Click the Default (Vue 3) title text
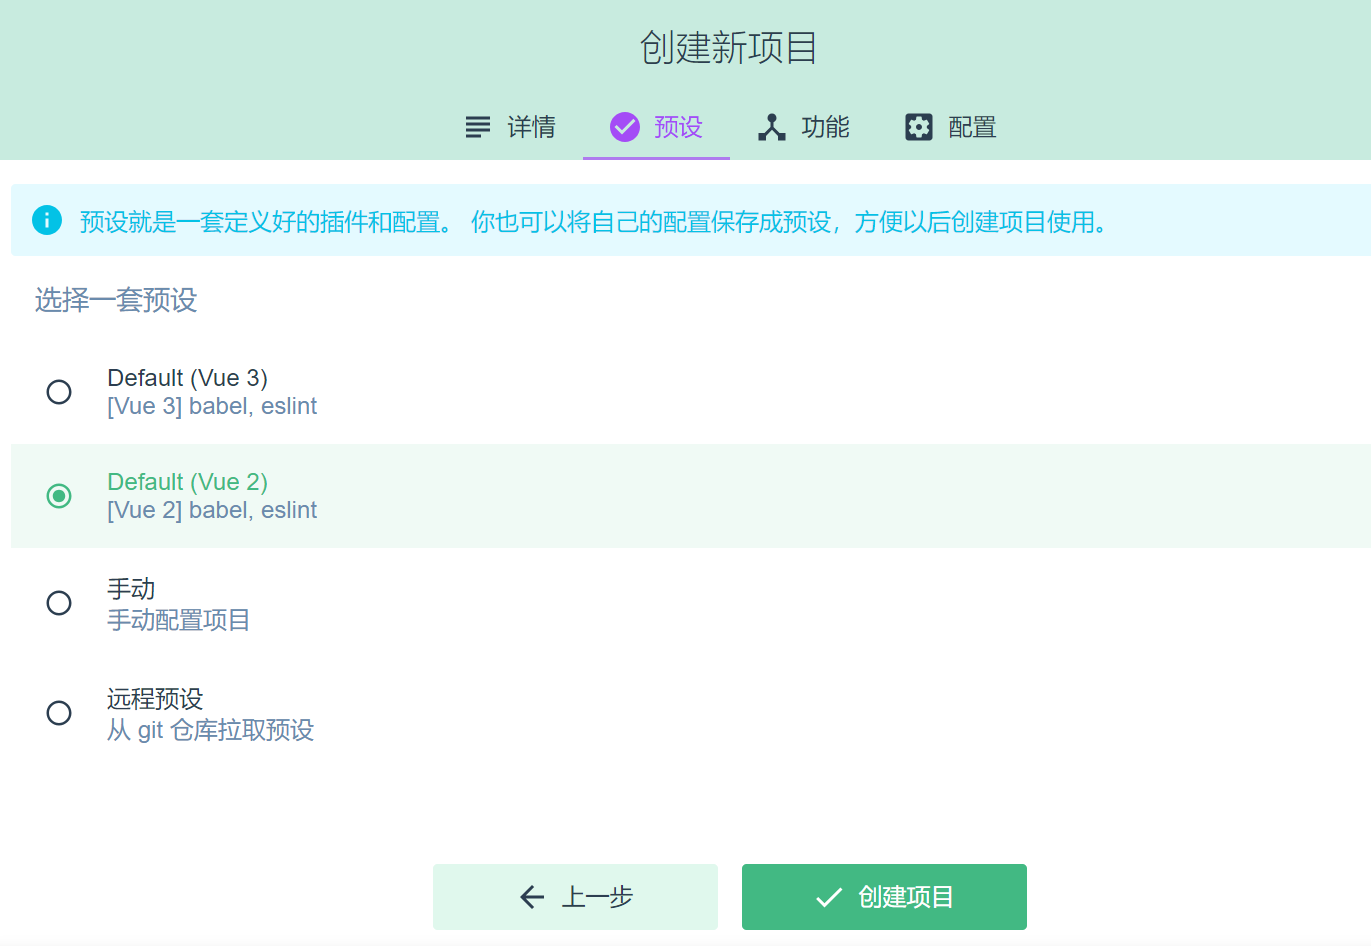Screen dimensions: 1371x946 point(188,378)
